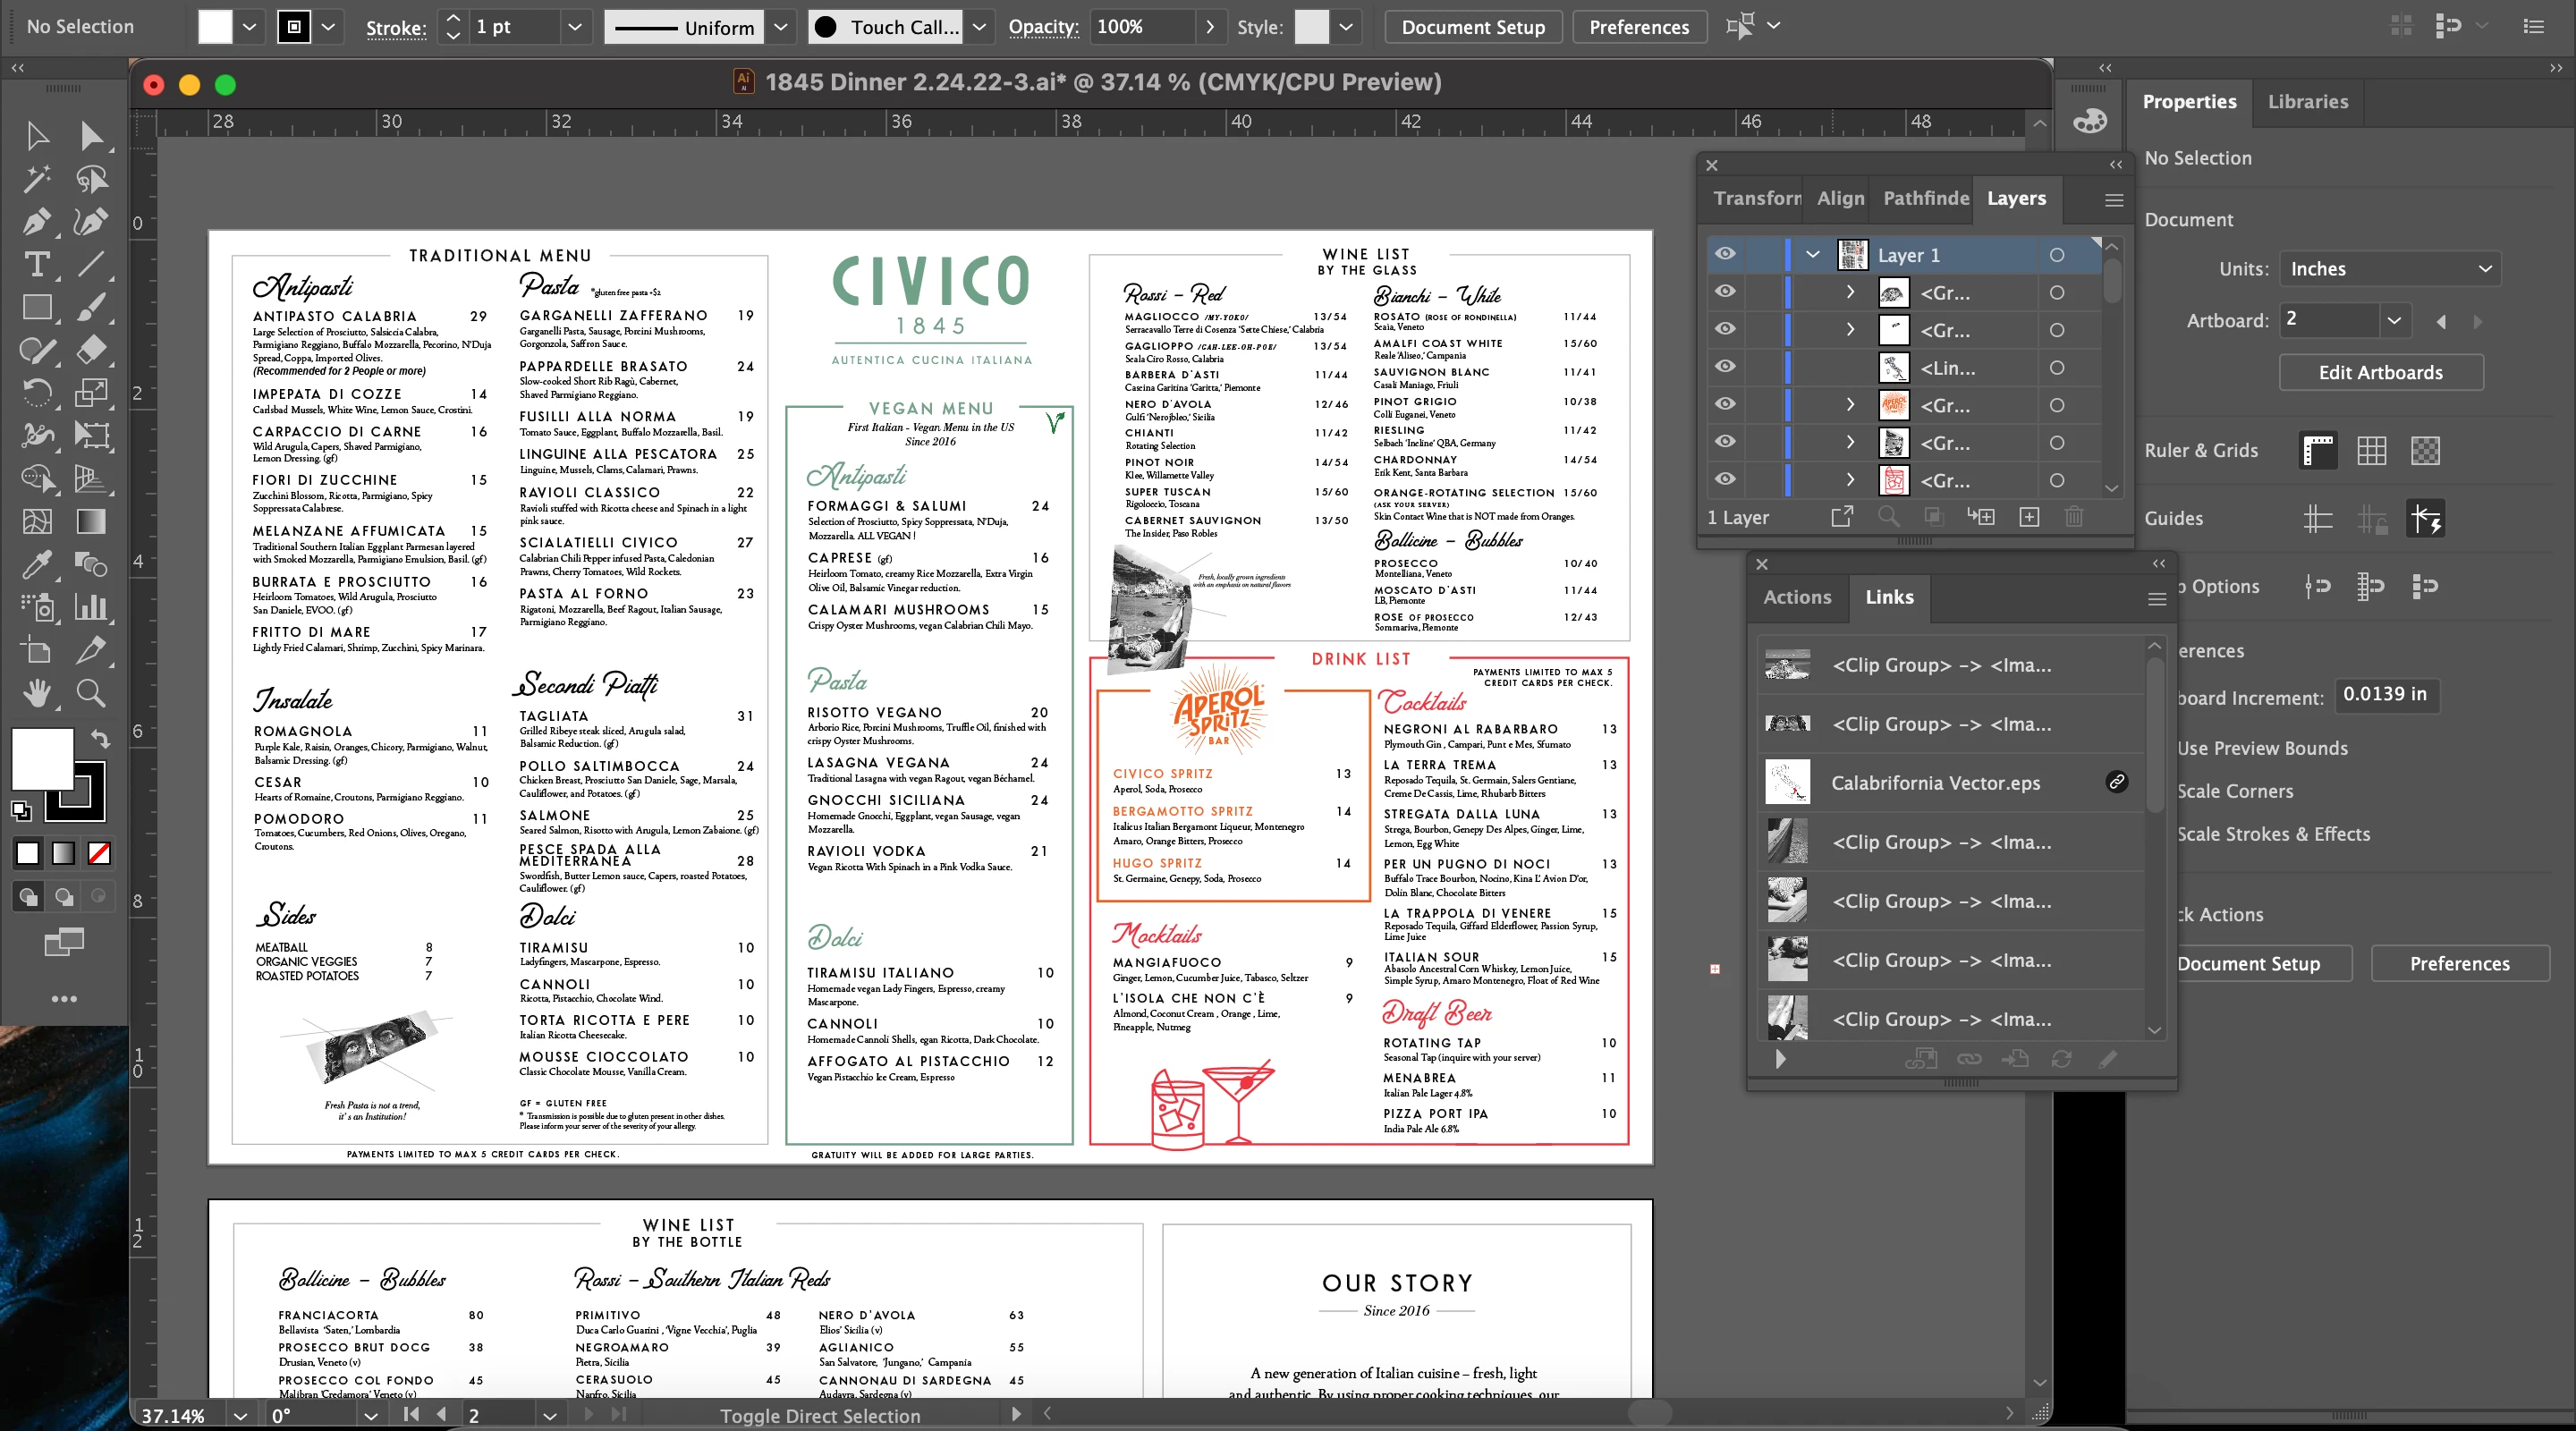Switch to the Actions tab
The width and height of the screenshot is (2576, 1431).
(1797, 597)
